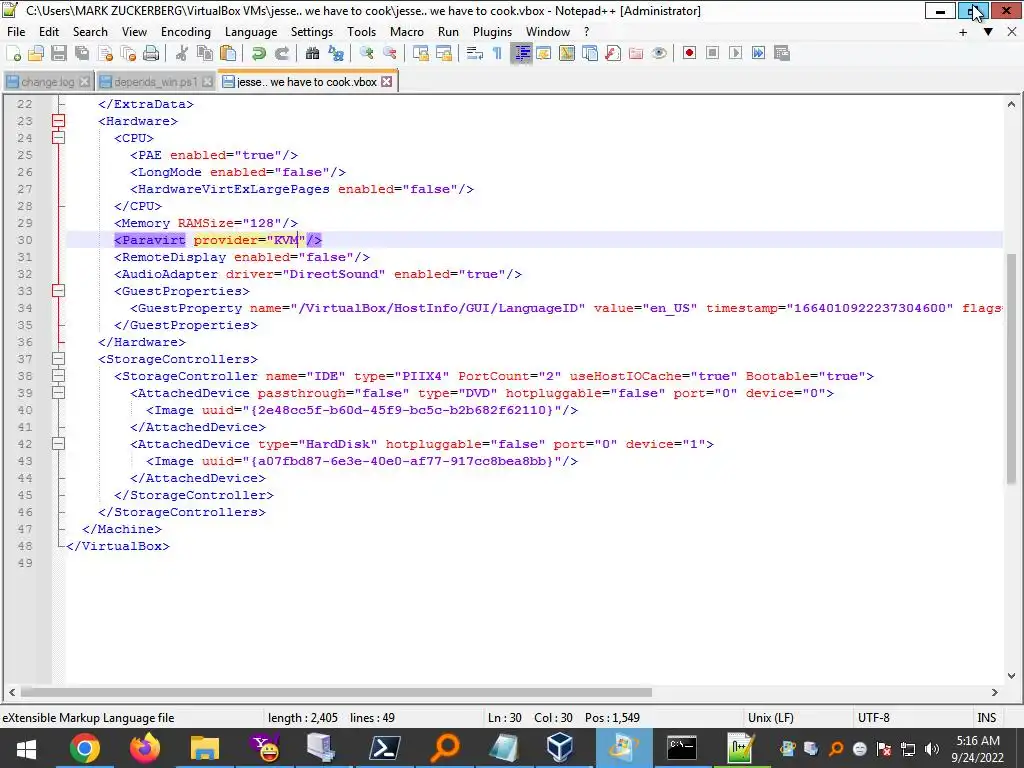This screenshot has height=768, width=1024.
Task: Toggle the indent guide button
Action: coord(521,54)
